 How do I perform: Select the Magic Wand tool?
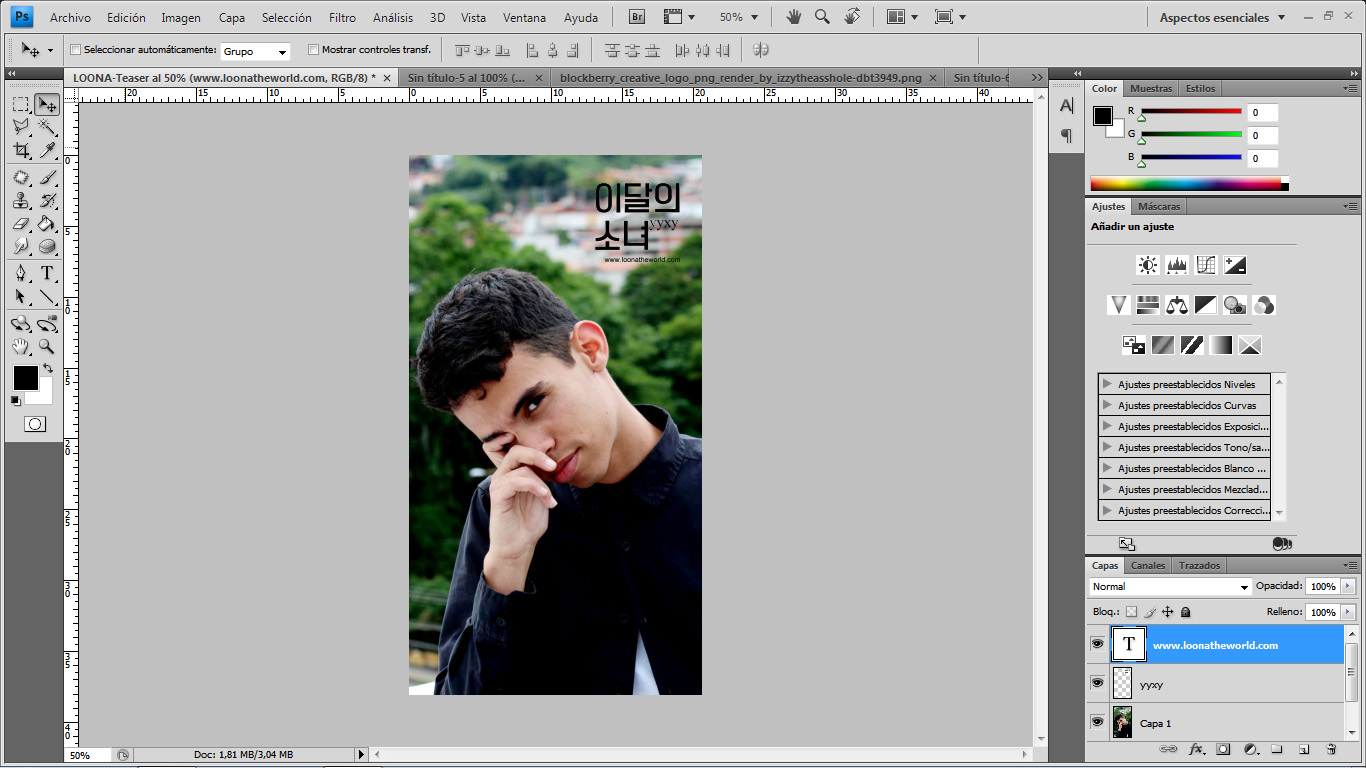[x=47, y=127]
